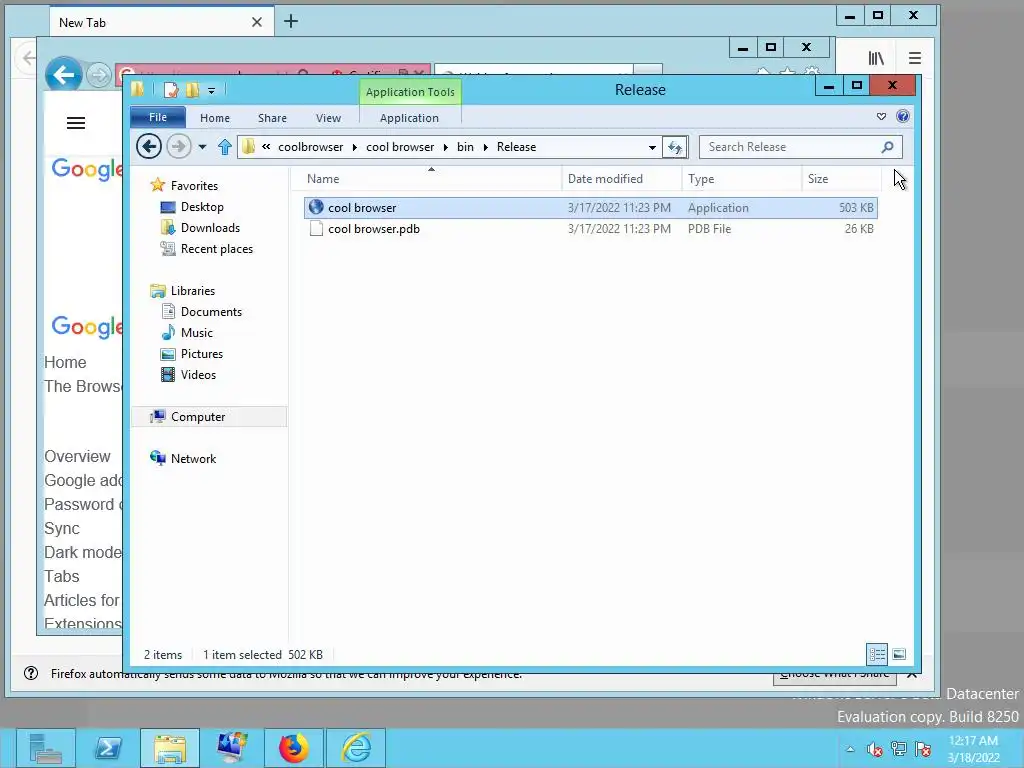Open Videos library
The image size is (1024, 768).
click(x=198, y=375)
